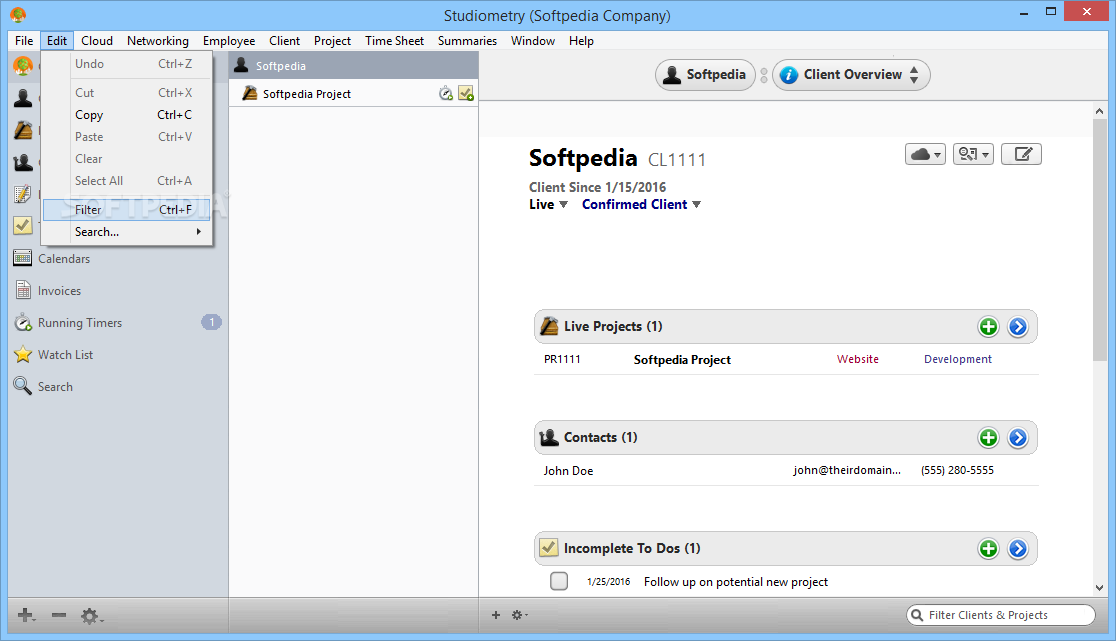
Task: Click the add to-do icon on Softpedia Project row
Action: (466, 93)
